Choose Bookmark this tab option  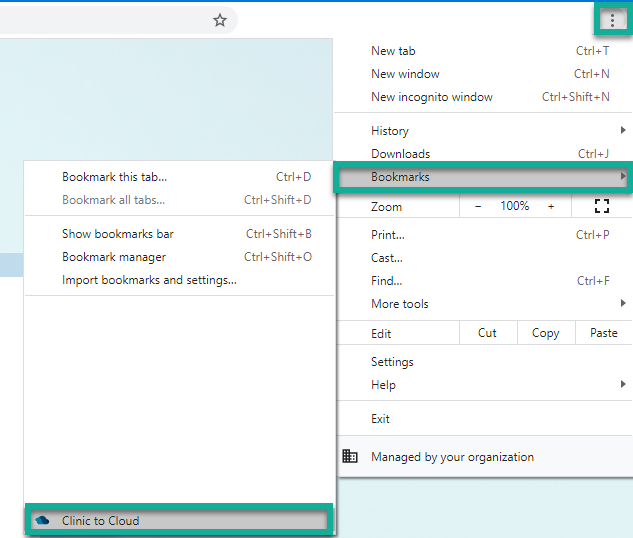click(114, 177)
